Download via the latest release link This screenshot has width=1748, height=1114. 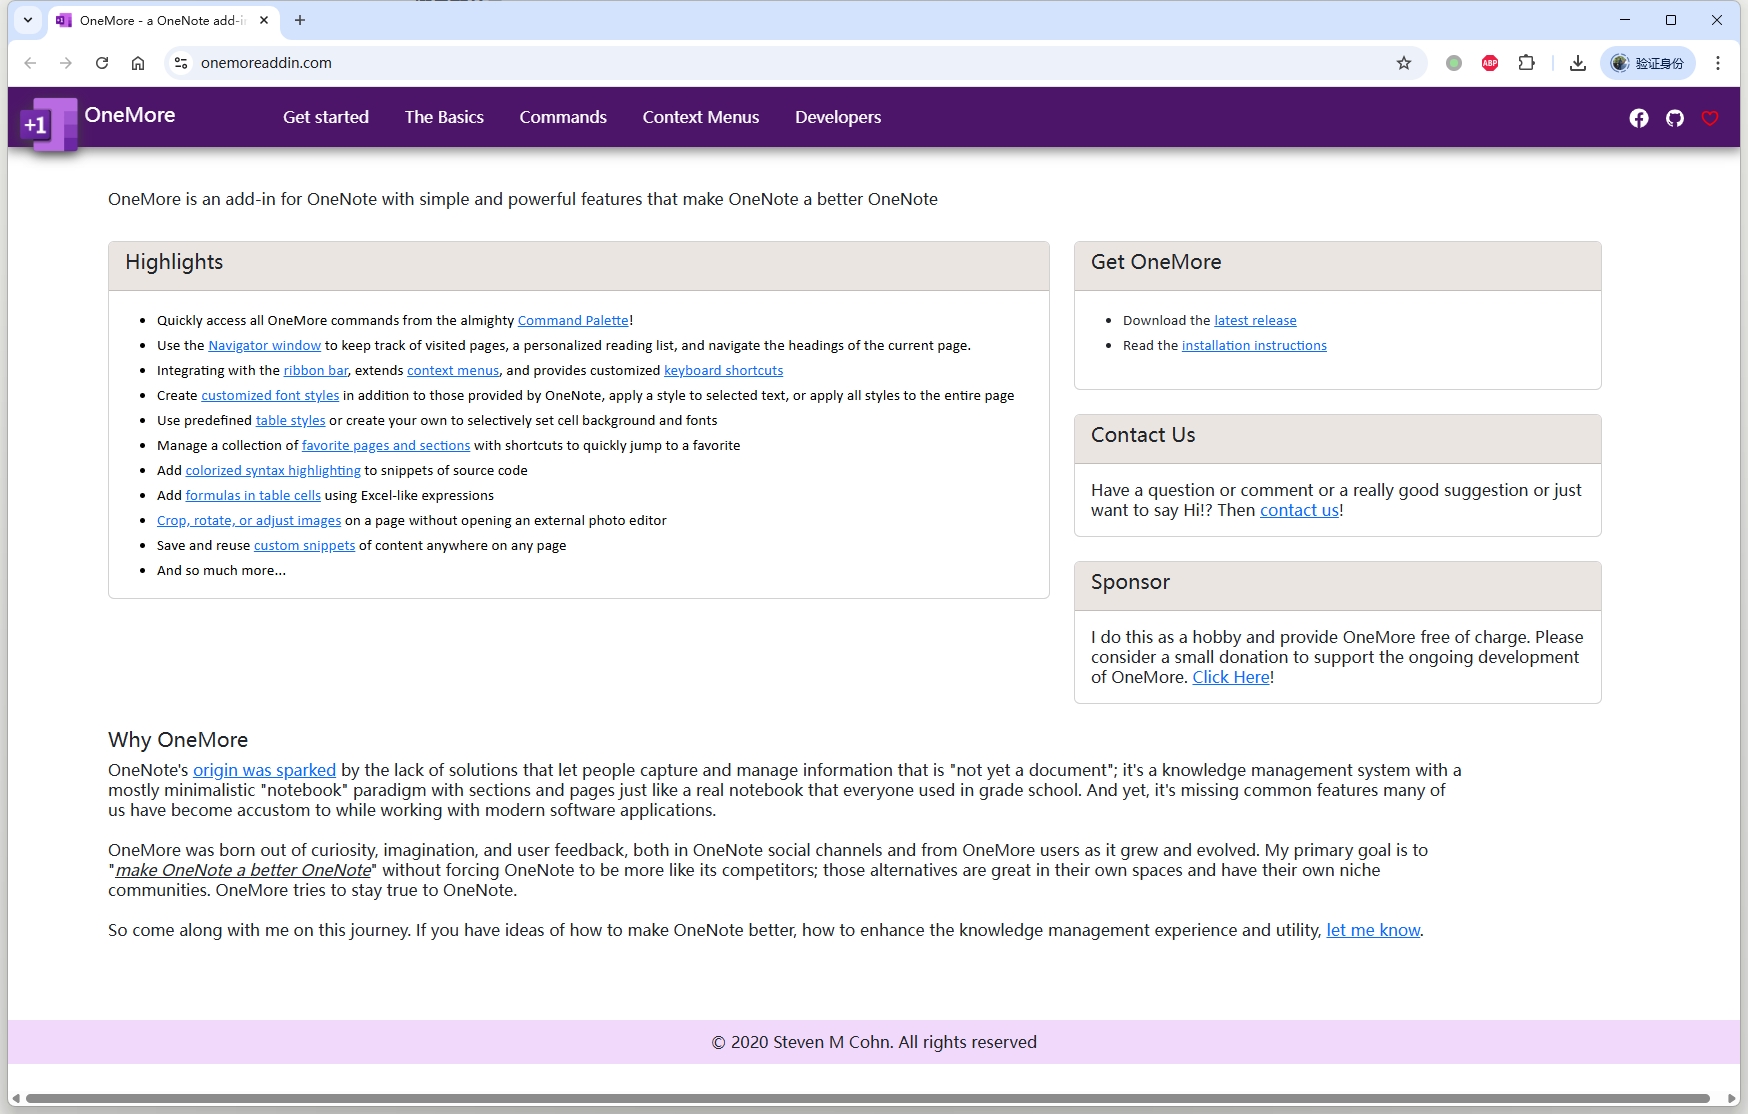[x=1255, y=320]
